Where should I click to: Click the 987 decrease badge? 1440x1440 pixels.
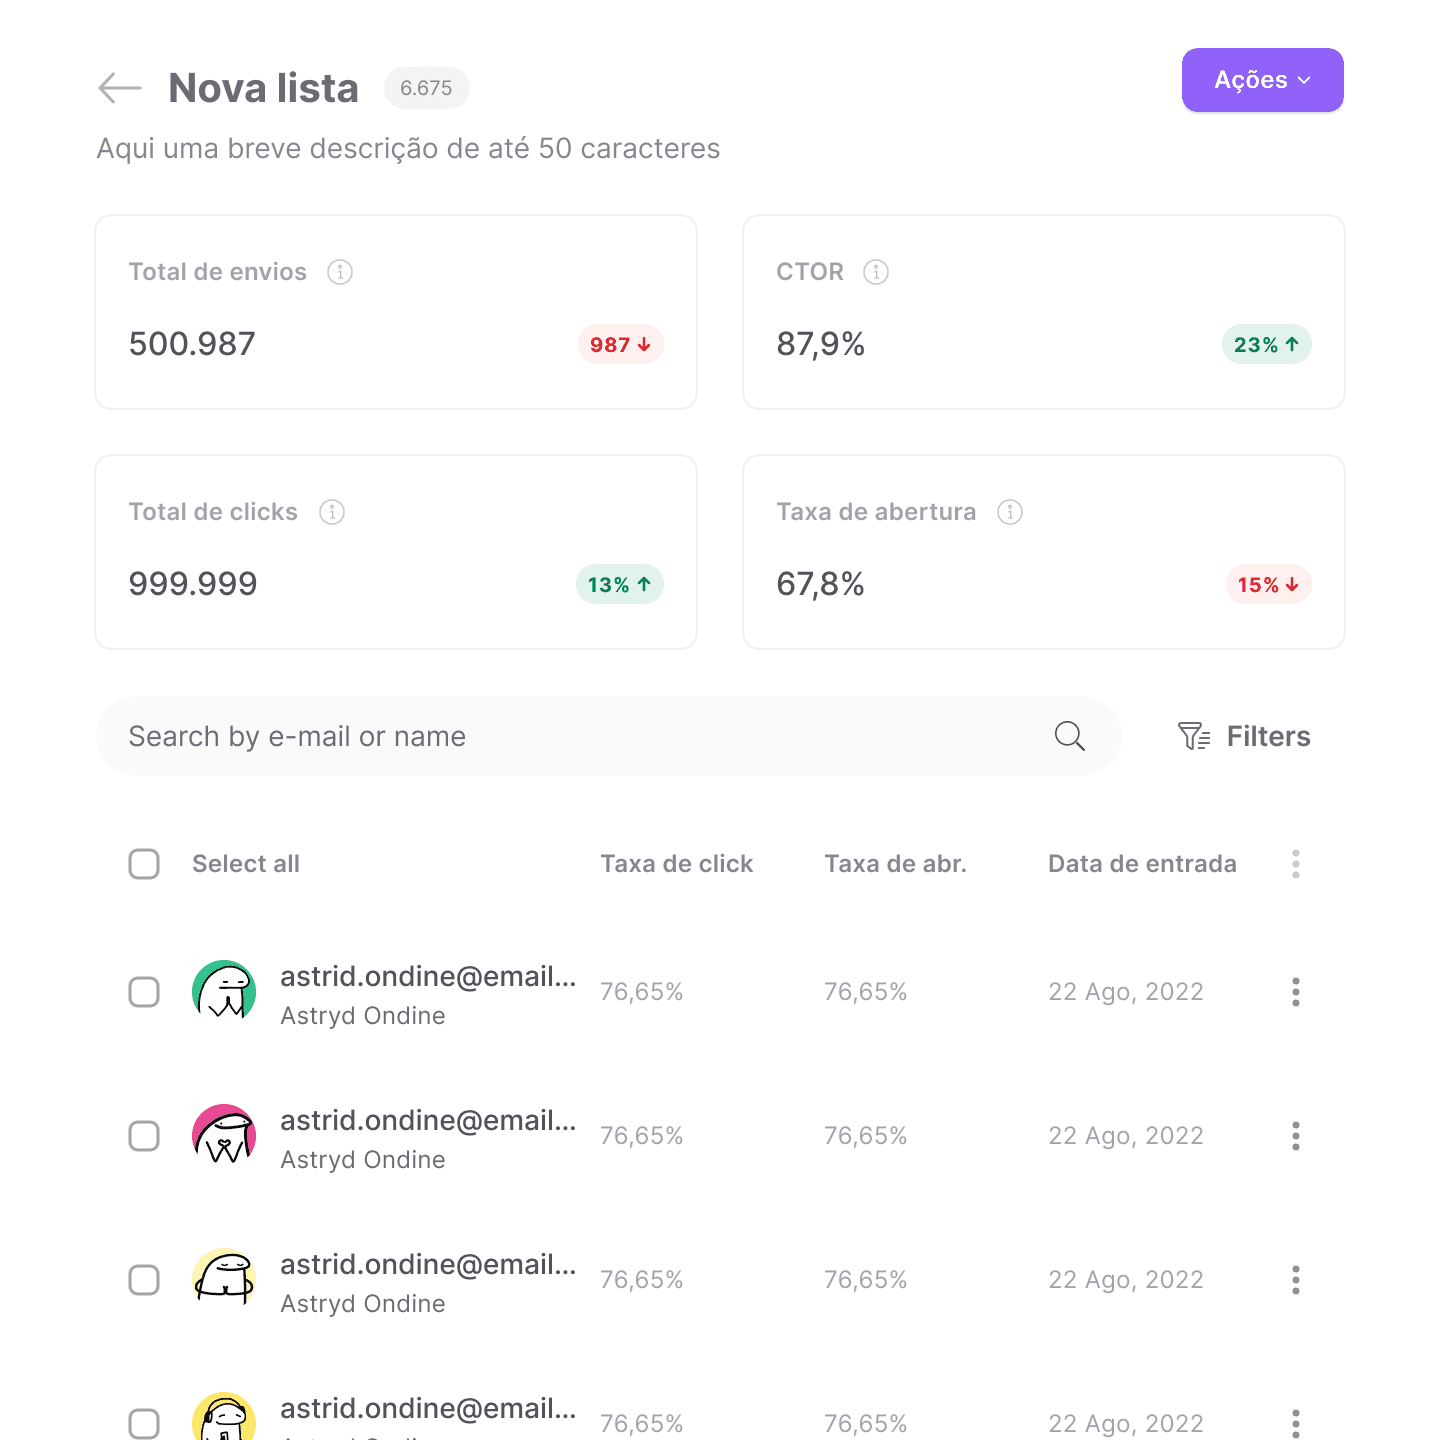coord(620,344)
